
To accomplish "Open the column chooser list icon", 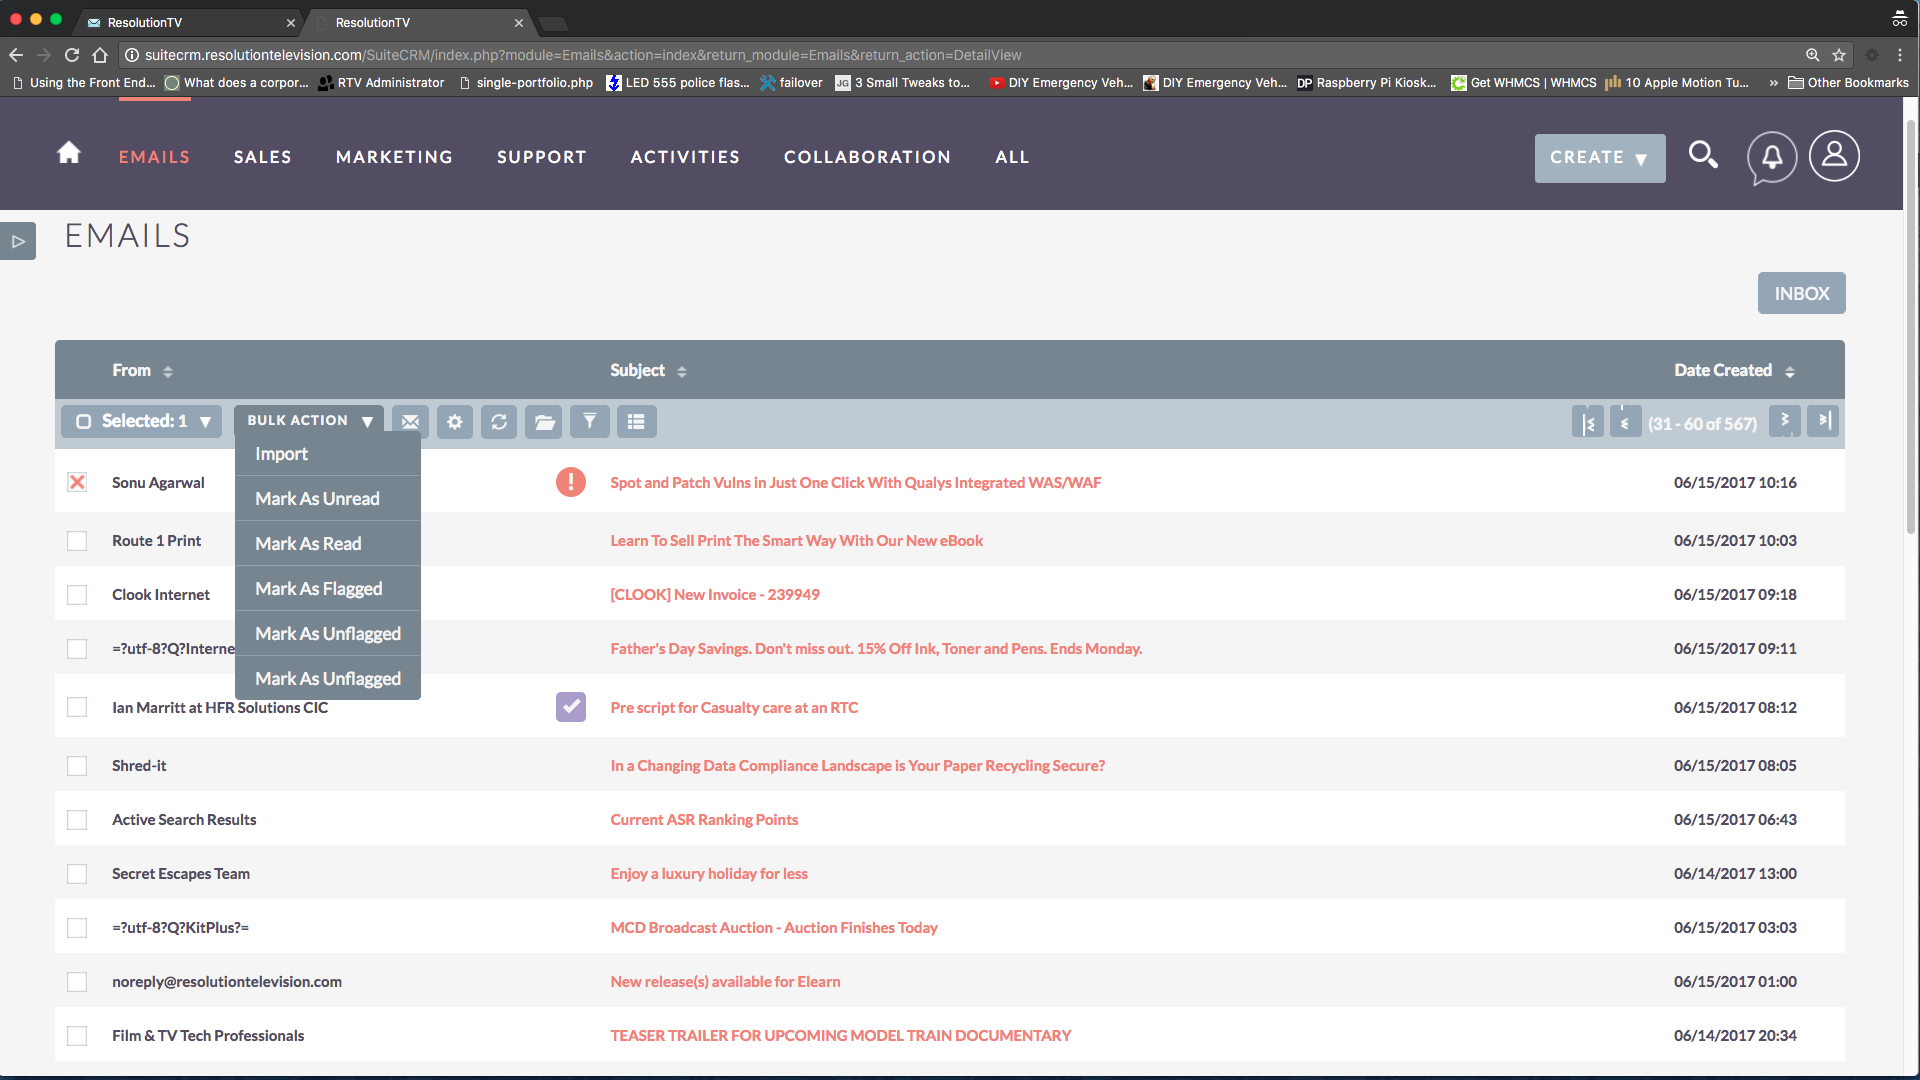I will pos(636,422).
